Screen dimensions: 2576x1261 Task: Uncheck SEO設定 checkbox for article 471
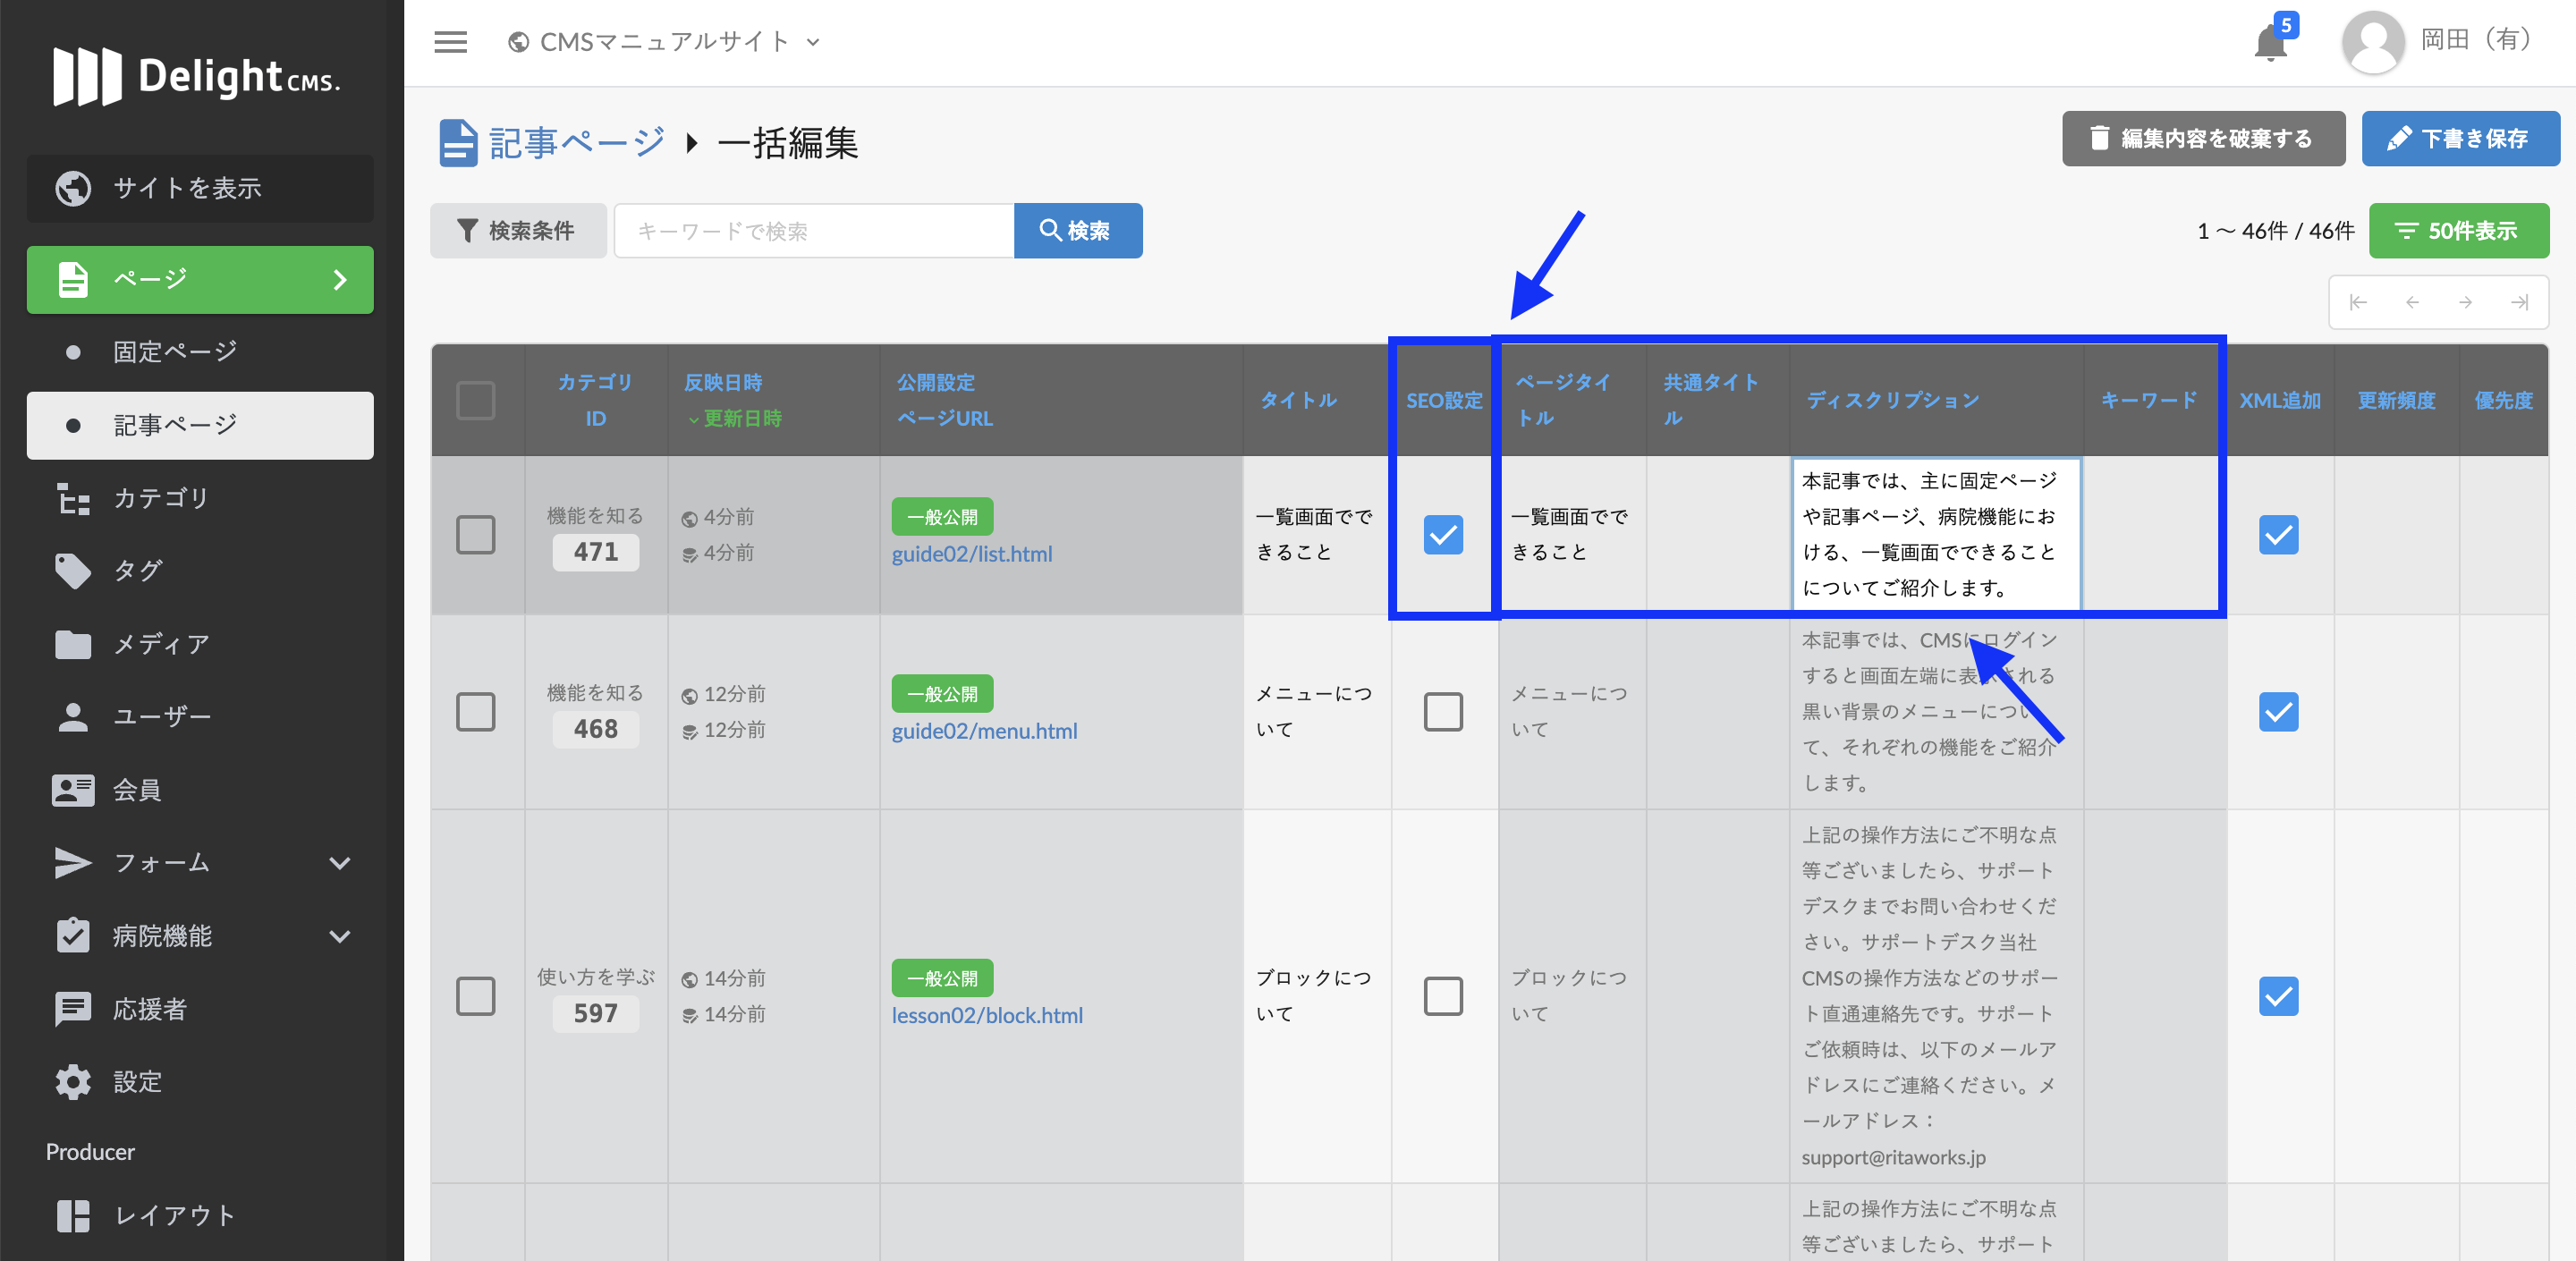1442,535
